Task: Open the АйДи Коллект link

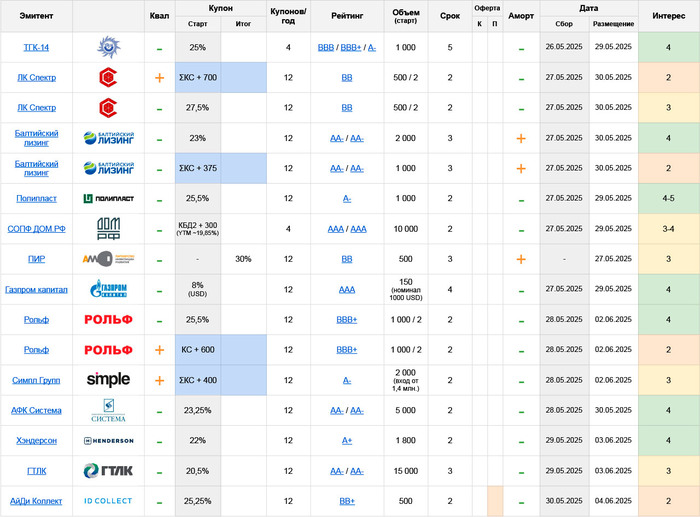Action: coord(36,501)
